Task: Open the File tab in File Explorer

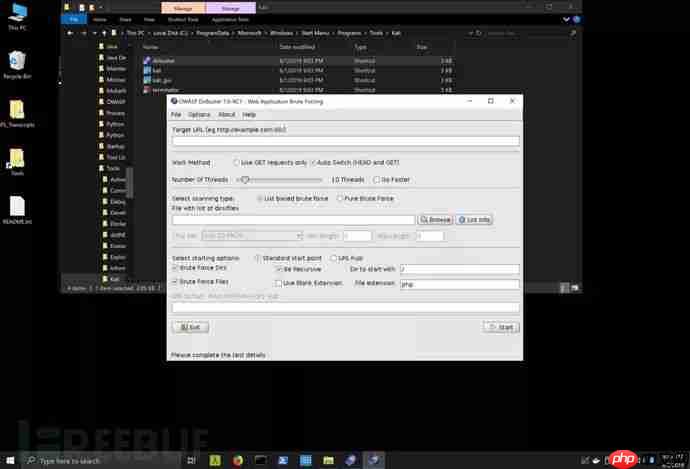Action: pyautogui.click(x=74, y=19)
